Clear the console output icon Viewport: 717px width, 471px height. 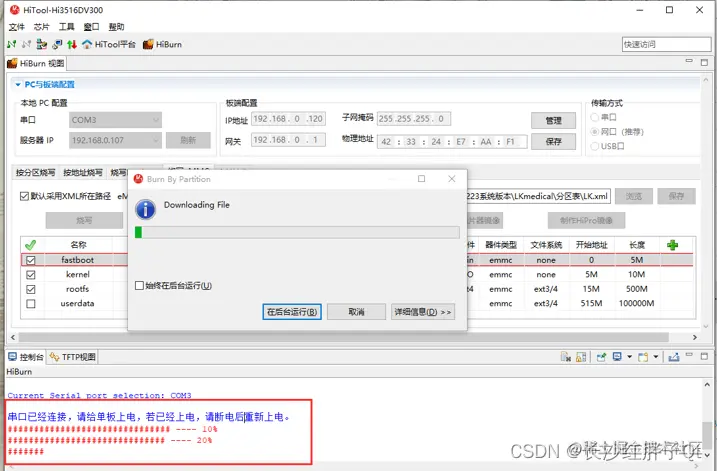click(566, 357)
